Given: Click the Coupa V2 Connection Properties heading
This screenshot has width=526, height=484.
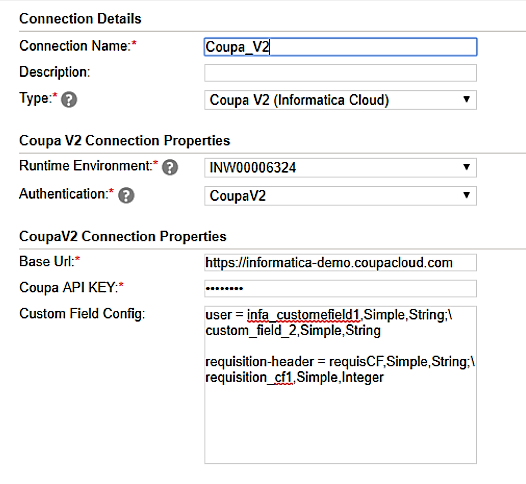Looking at the screenshot, I should click(124, 140).
